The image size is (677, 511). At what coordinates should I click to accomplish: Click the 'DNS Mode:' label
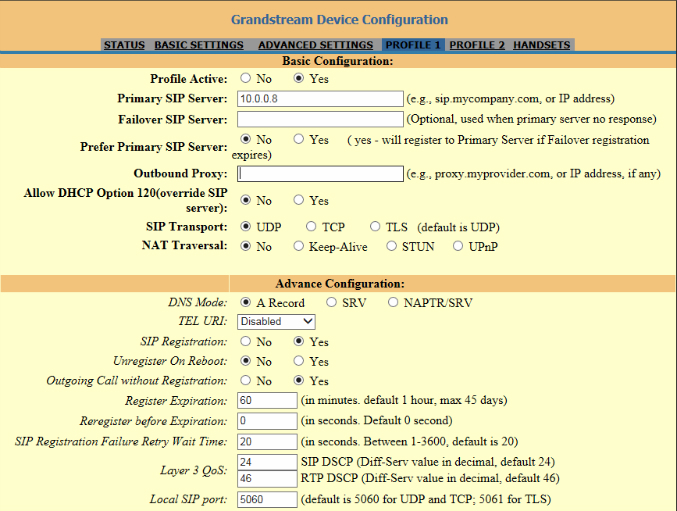(197, 302)
